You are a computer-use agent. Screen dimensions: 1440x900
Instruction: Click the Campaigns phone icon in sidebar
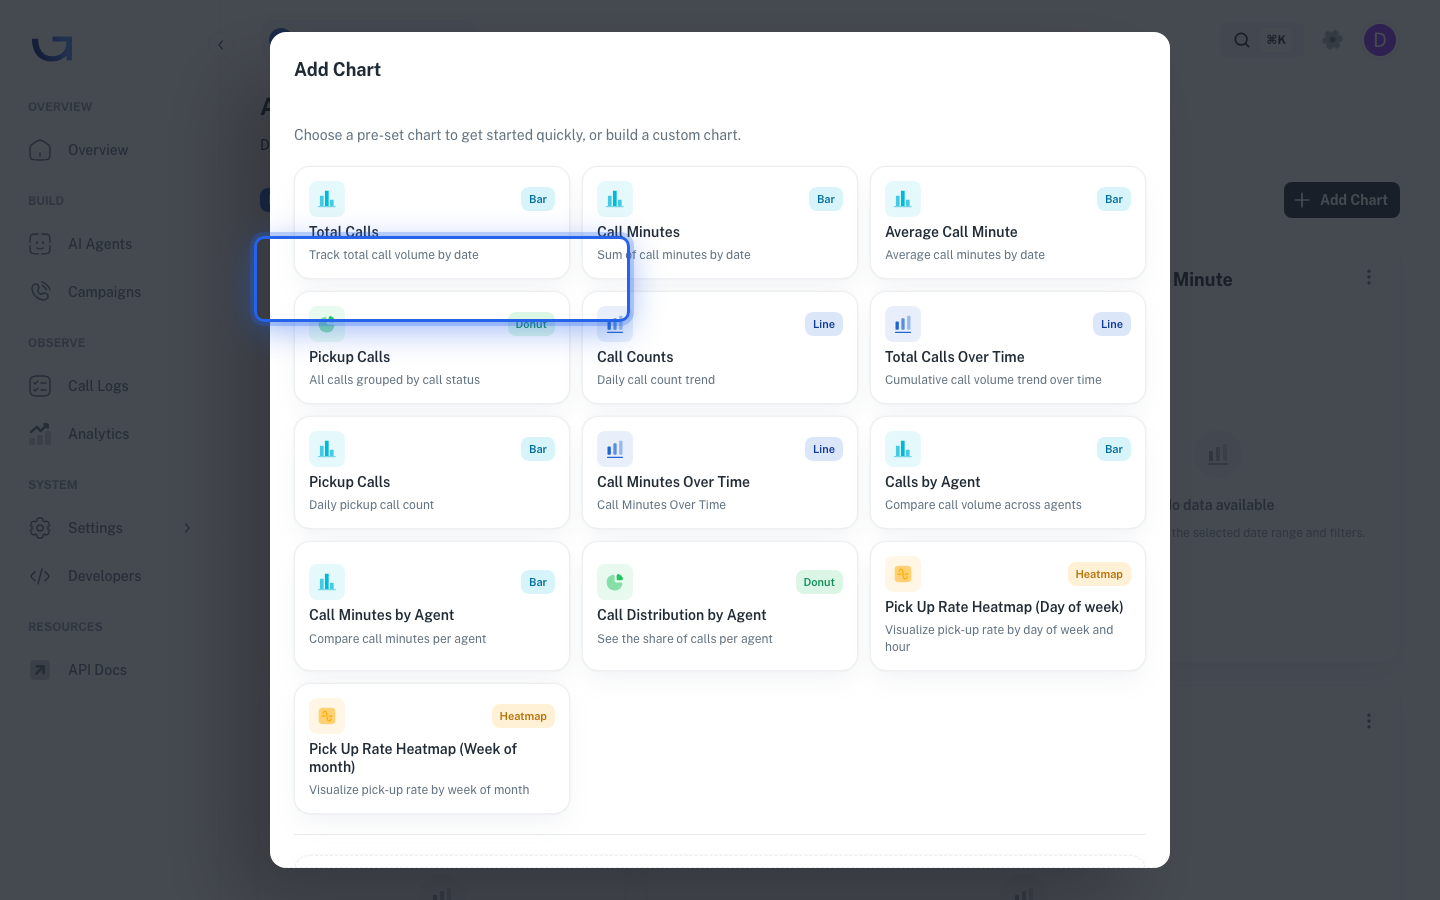tap(40, 292)
